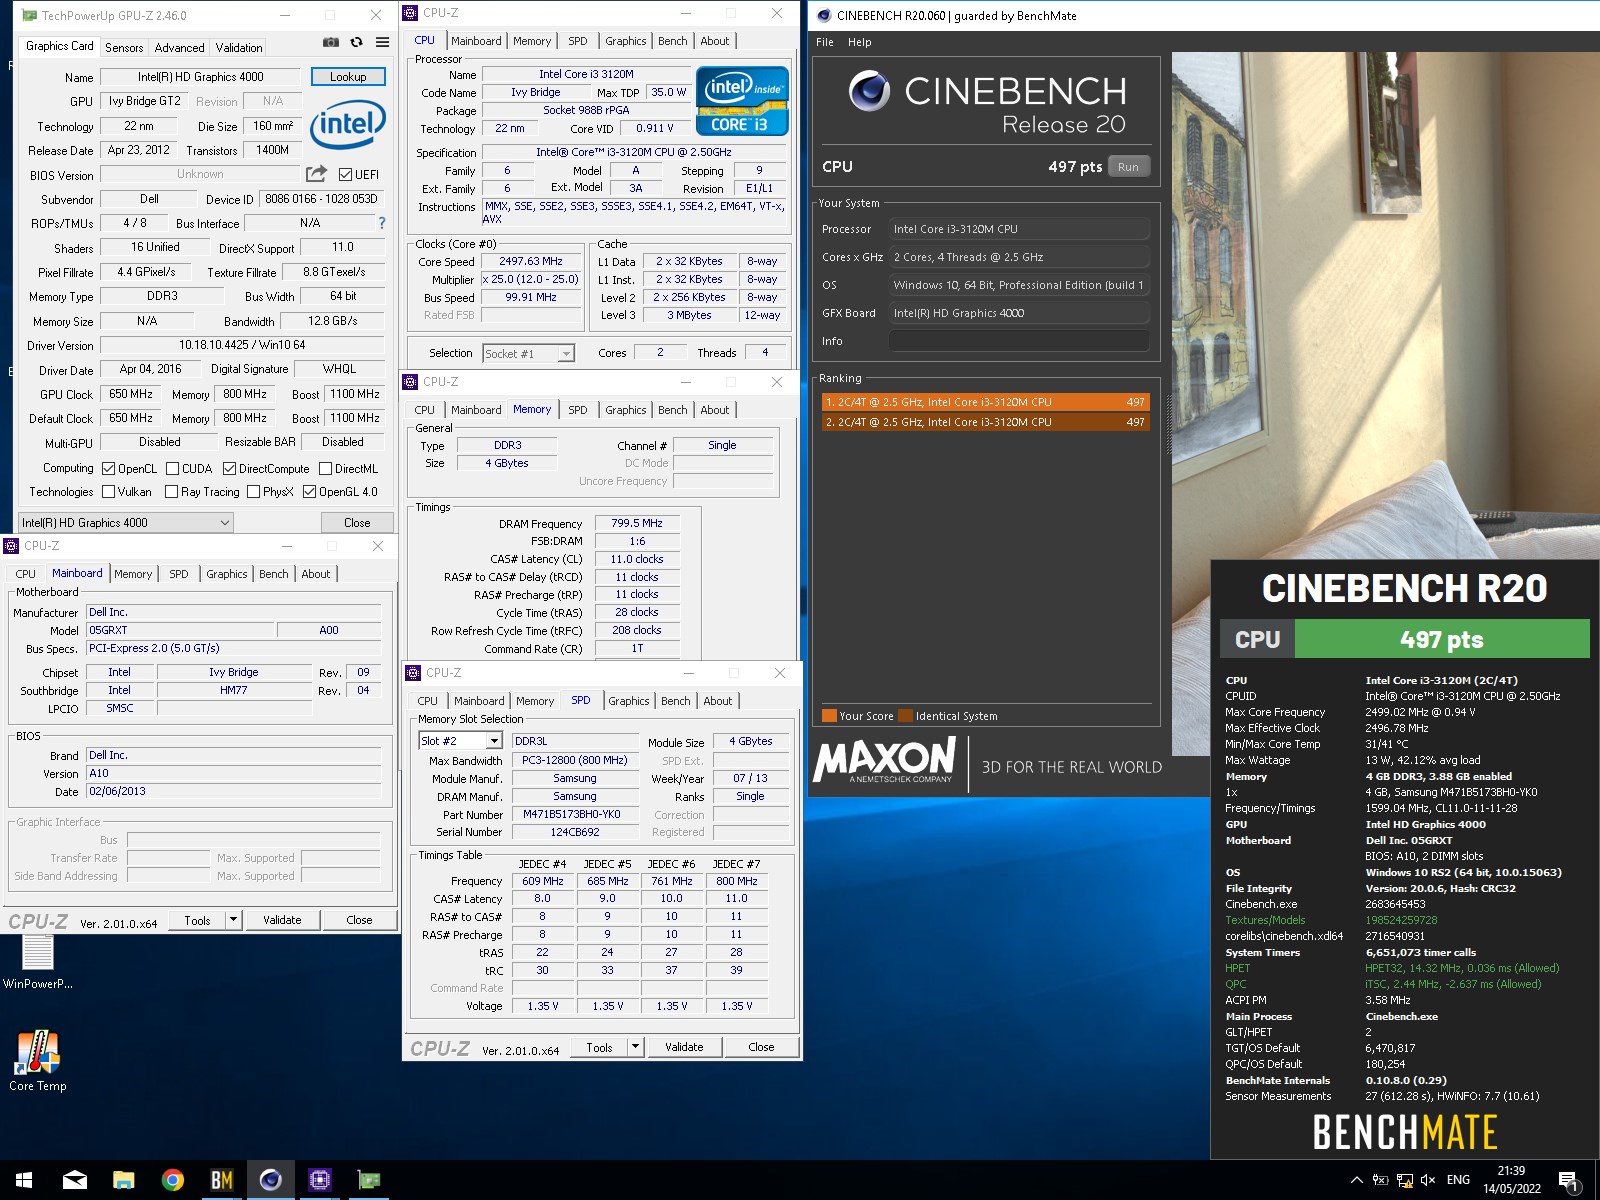Toggle the DirectCompute checkbox
Screen dimensions: 1600x1200
coord(229,468)
